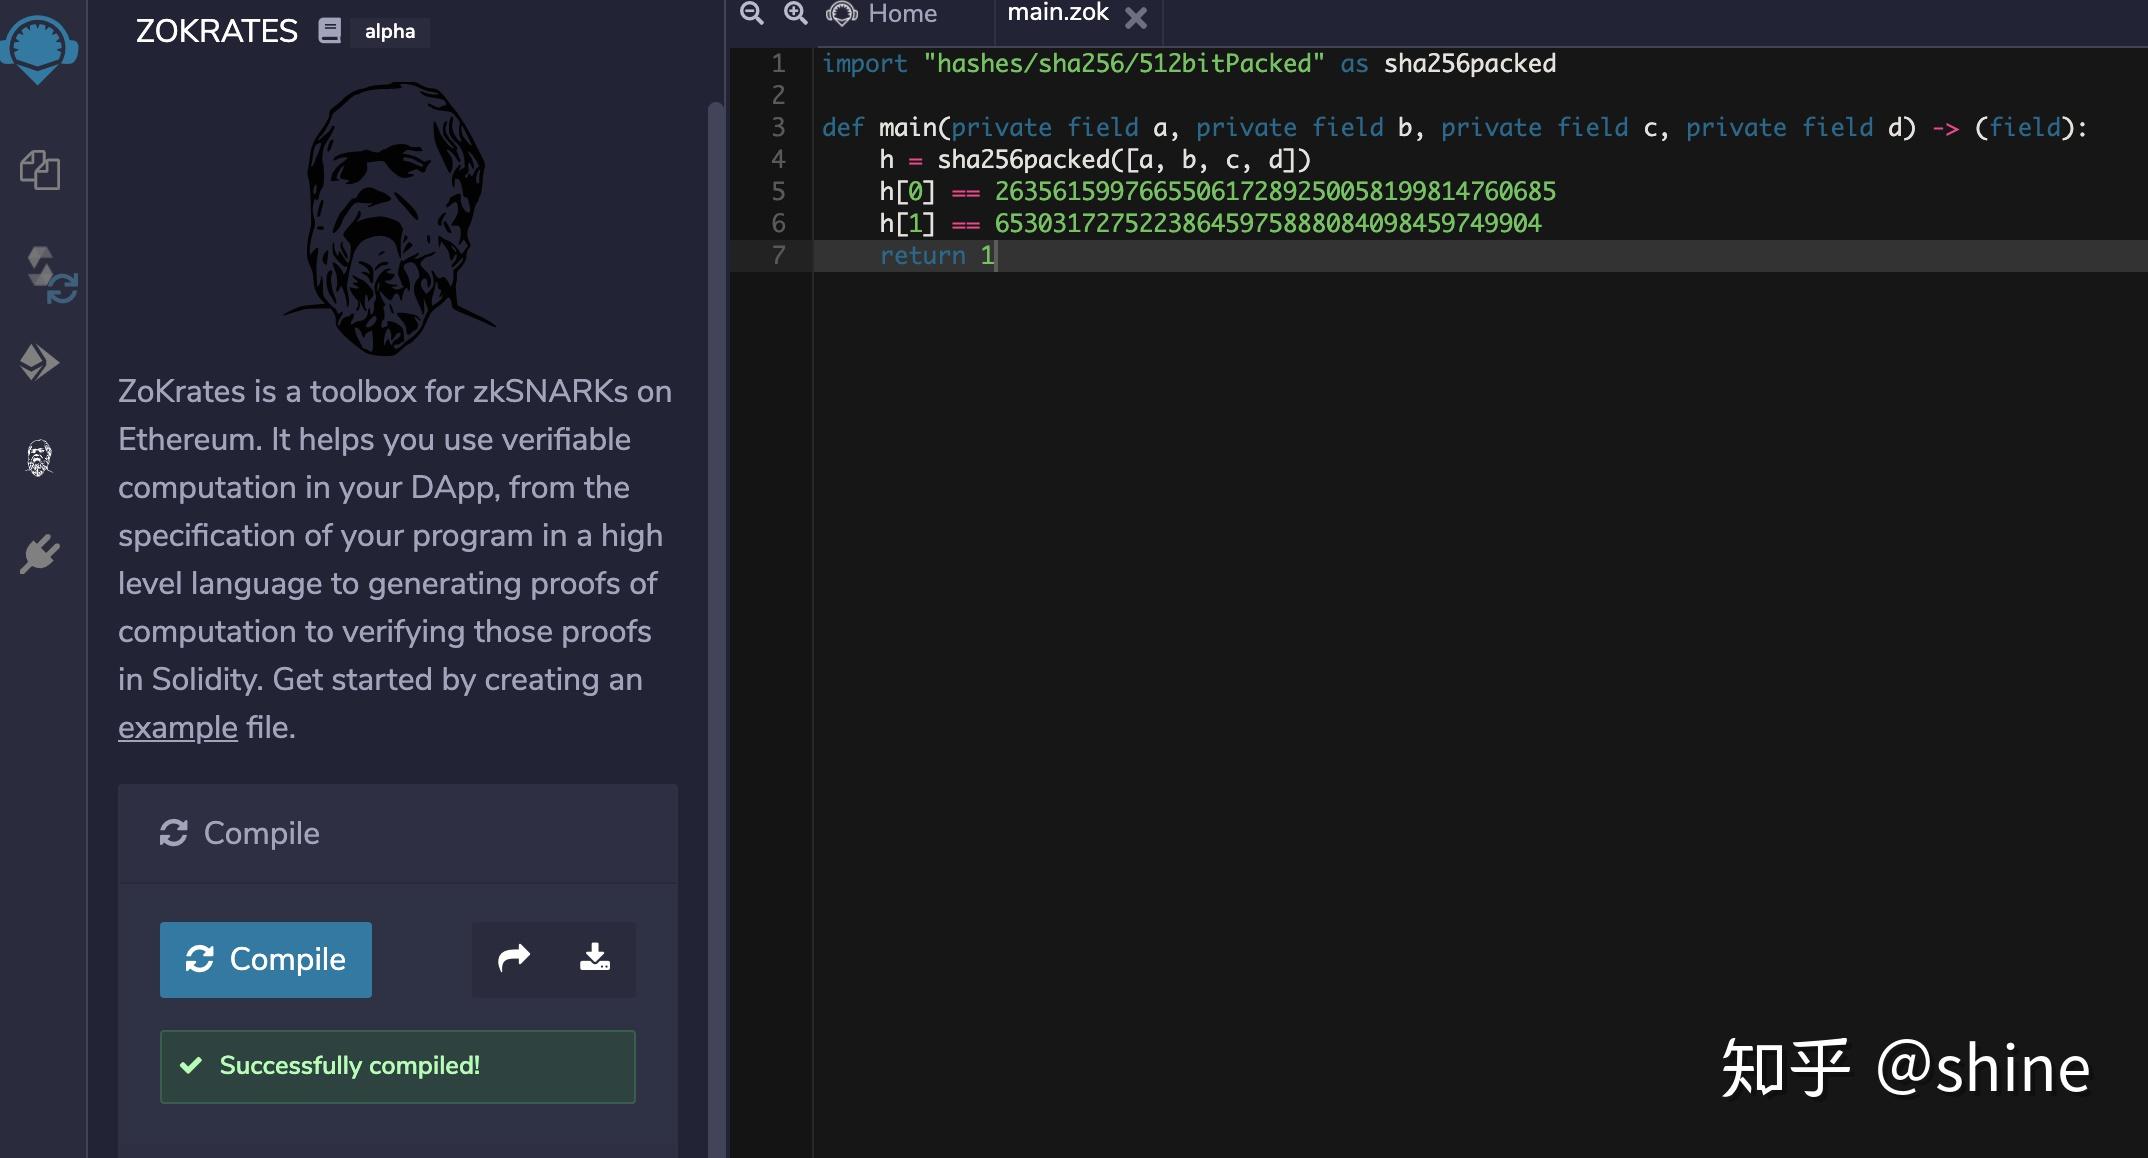This screenshot has width=2148, height=1158.
Task: Switch to the Home tab
Action: tap(882, 14)
